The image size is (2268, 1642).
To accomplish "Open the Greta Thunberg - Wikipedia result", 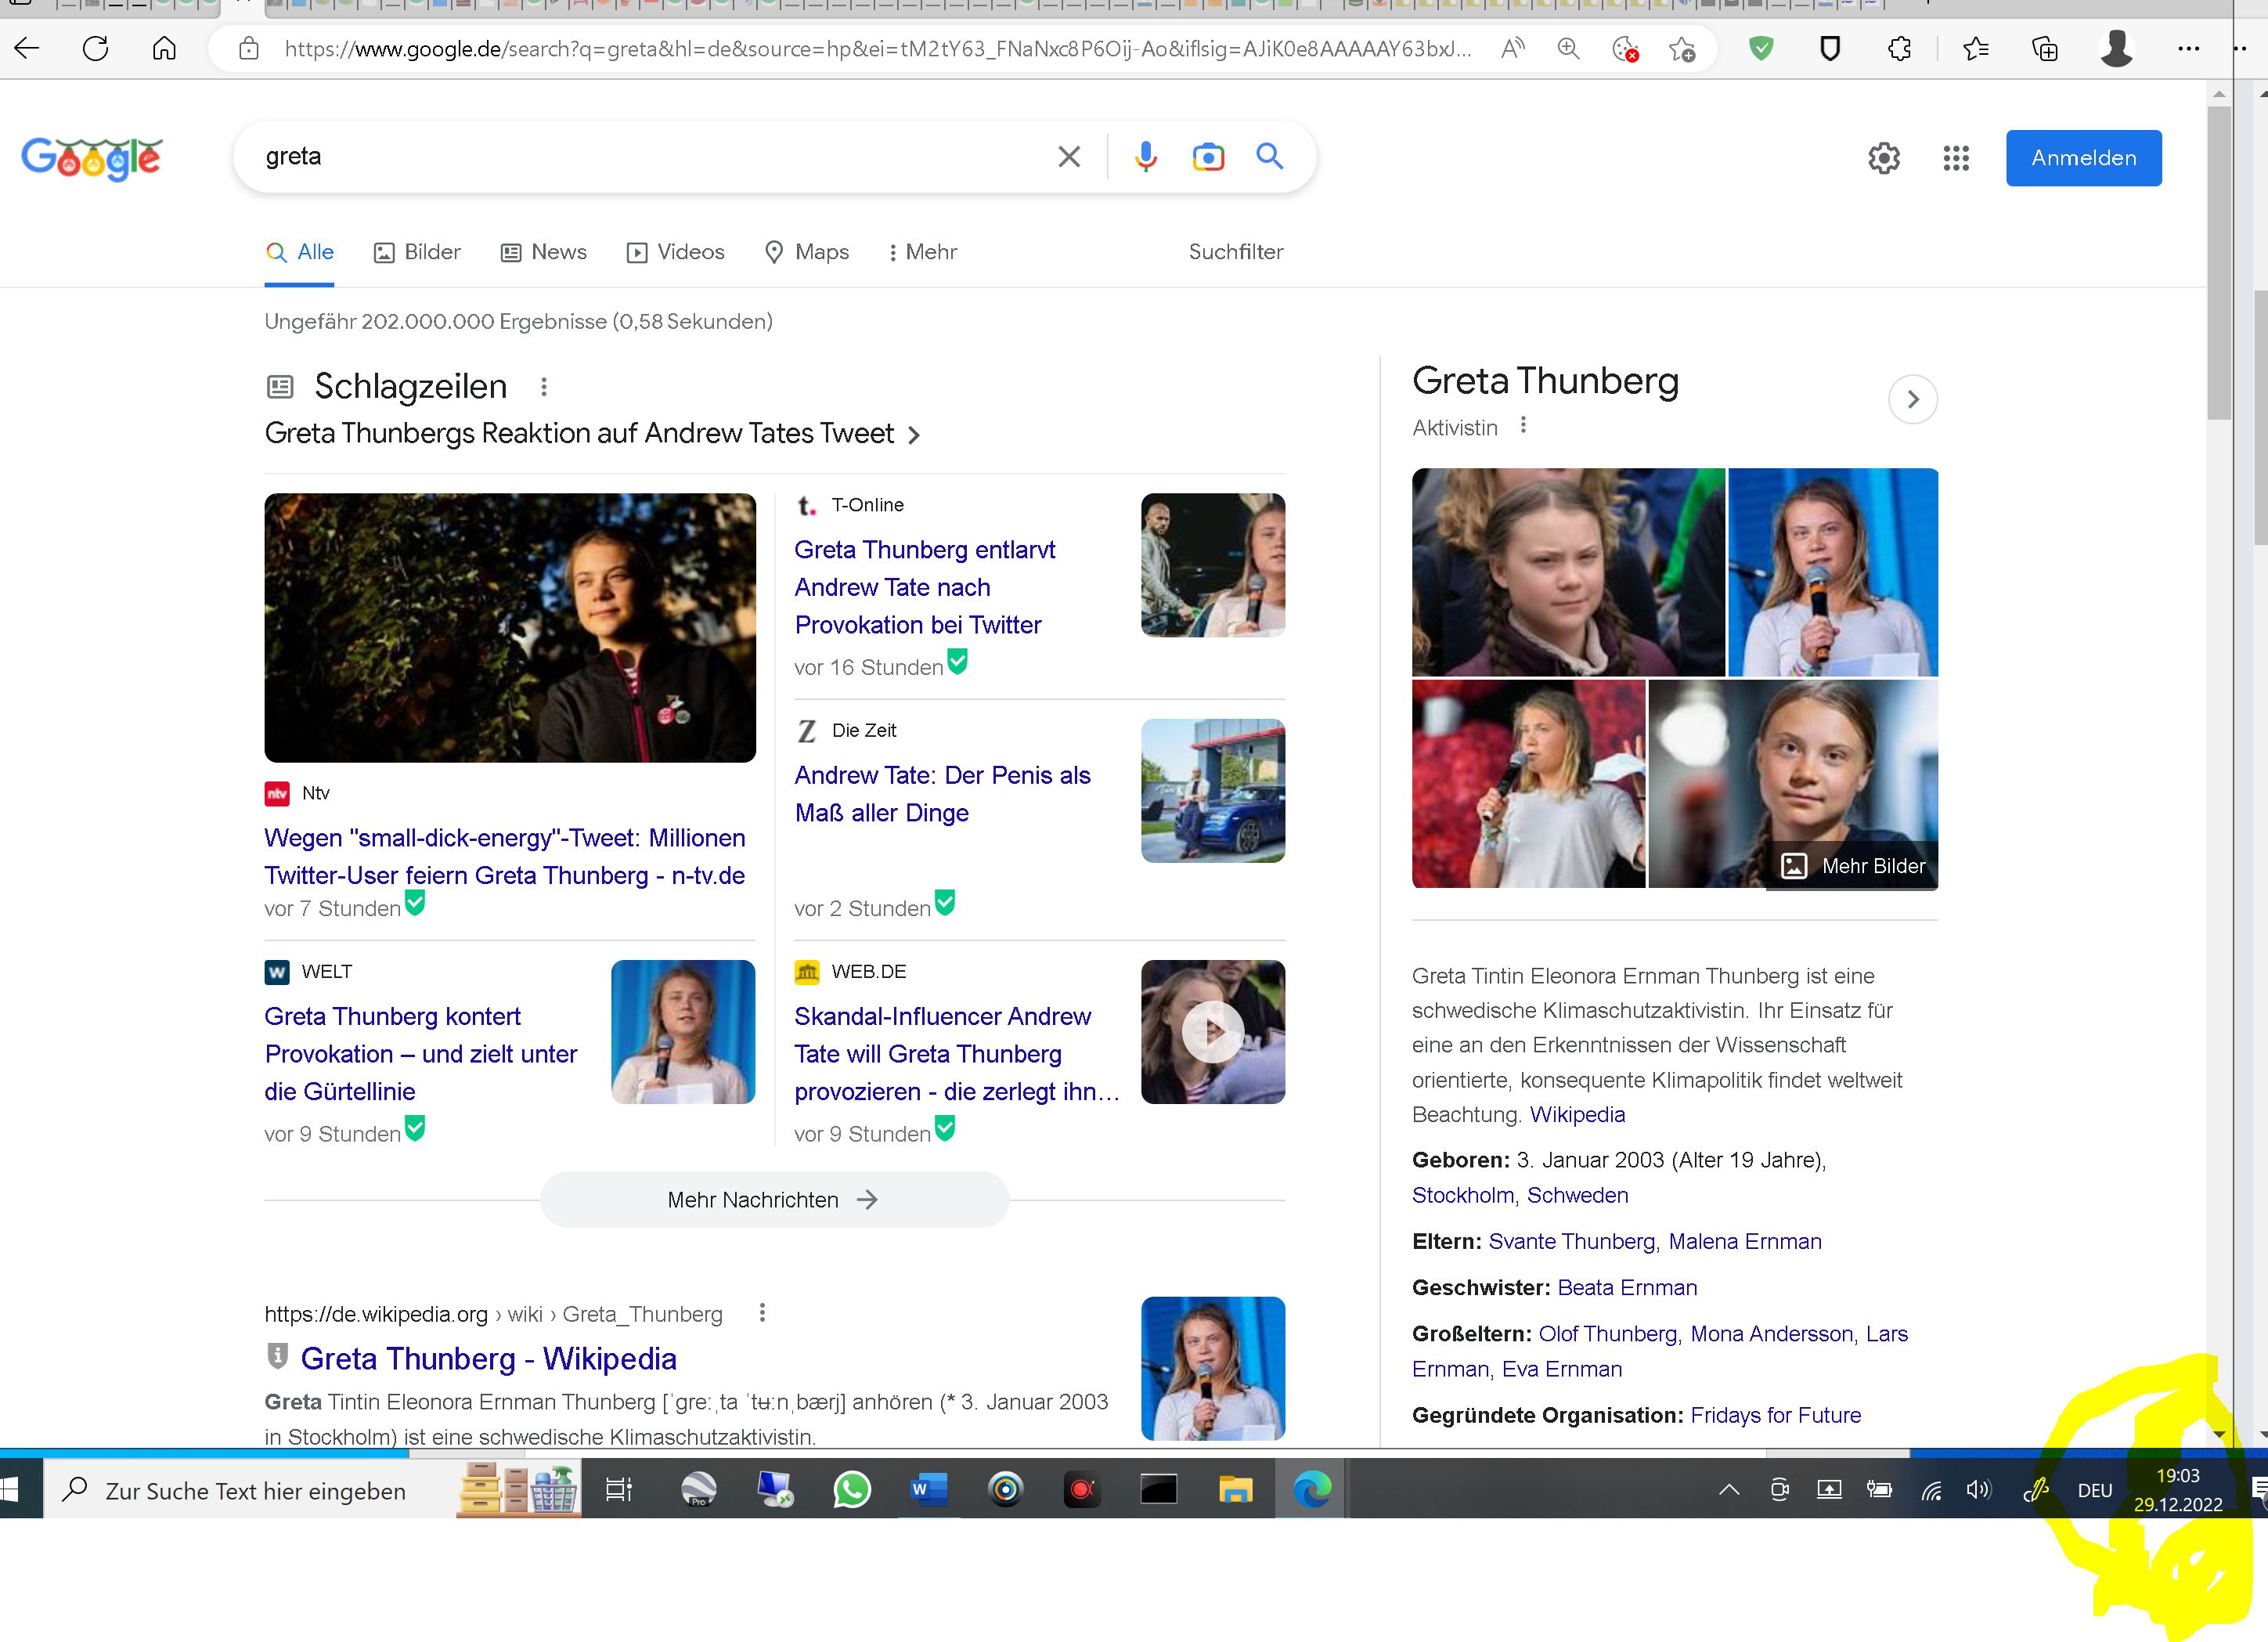I will coord(488,1359).
